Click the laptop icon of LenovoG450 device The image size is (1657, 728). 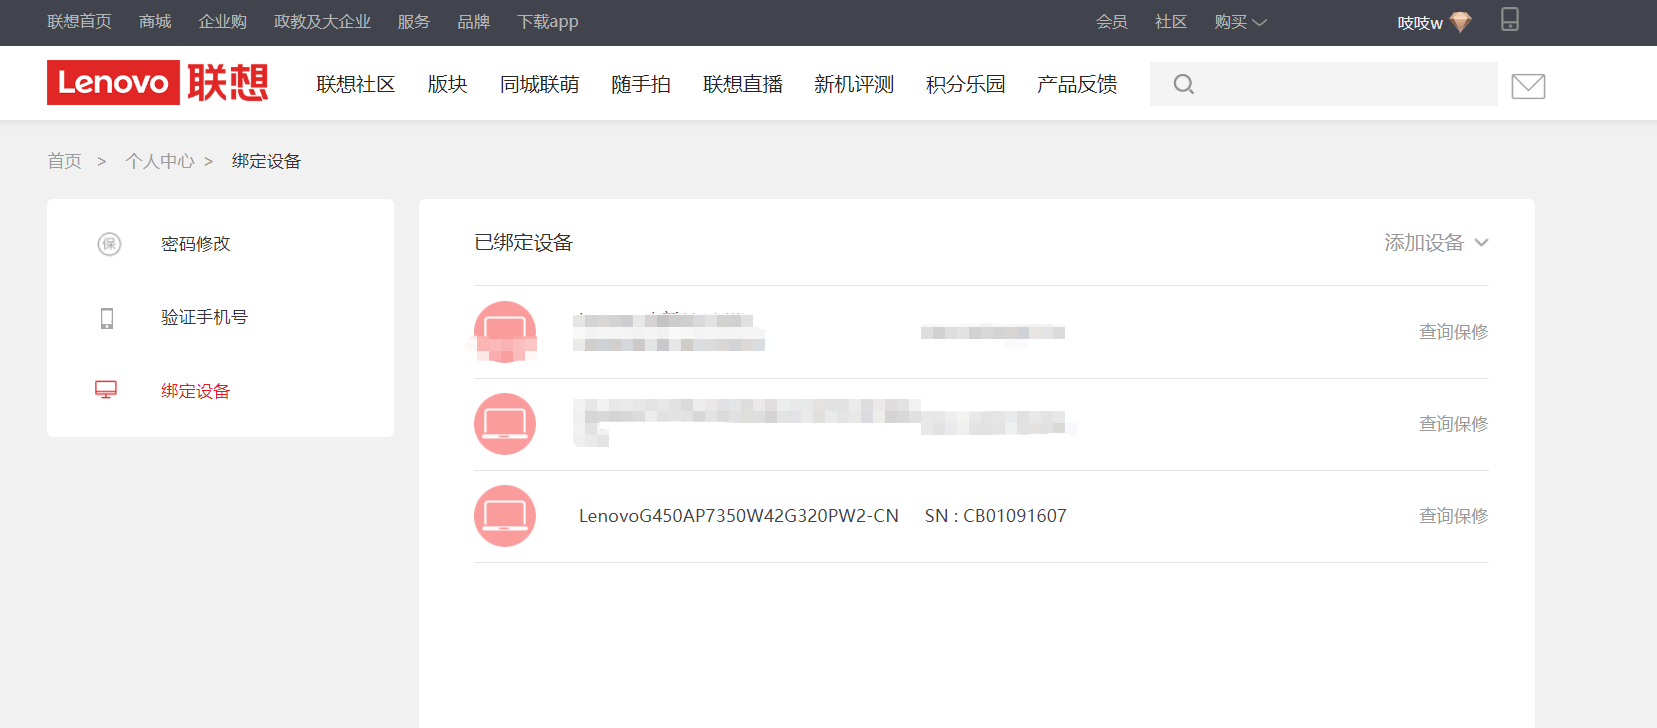[505, 516]
